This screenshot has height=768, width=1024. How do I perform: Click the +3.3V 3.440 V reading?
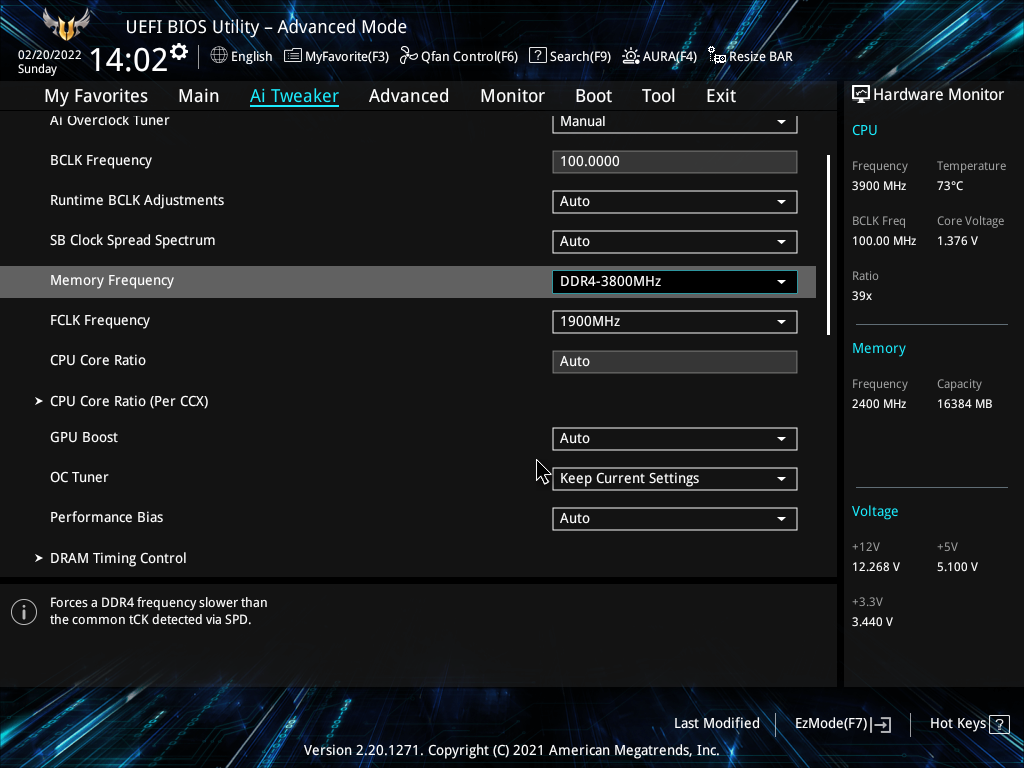point(872,622)
